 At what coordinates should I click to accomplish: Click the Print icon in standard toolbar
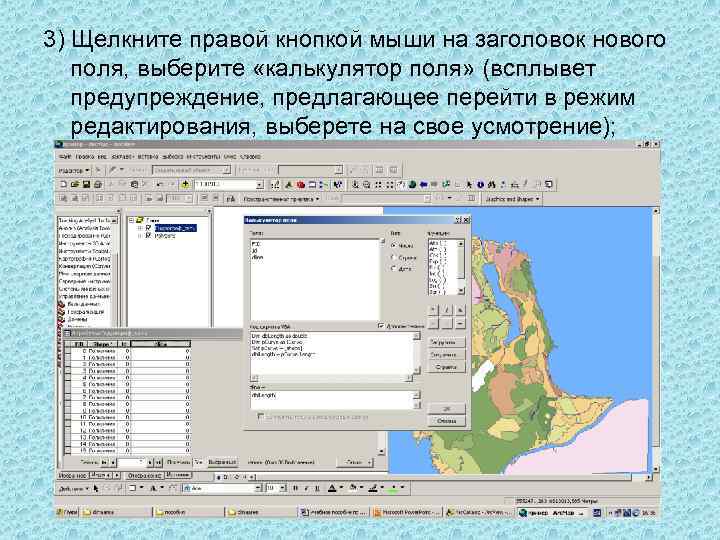pyautogui.click(x=97, y=185)
